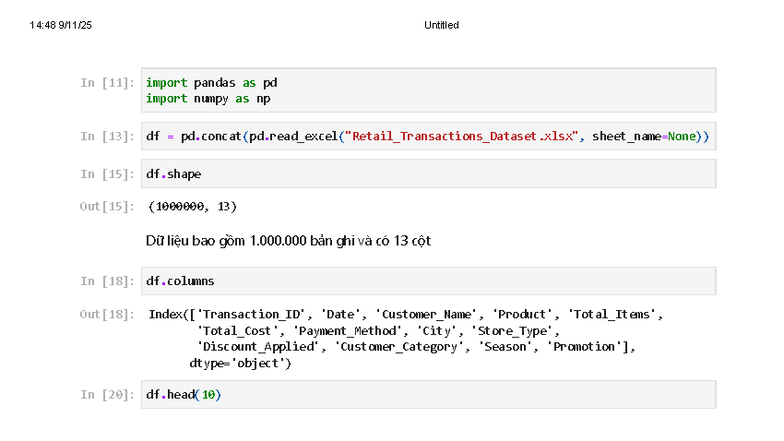
Task: Click 'Transaction_ID' in the Index output
Action: pyautogui.click(x=251, y=314)
